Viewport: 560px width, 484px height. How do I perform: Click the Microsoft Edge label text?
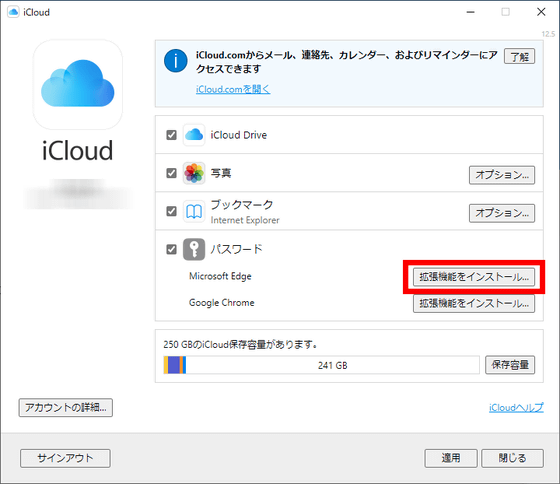click(x=220, y=276)
